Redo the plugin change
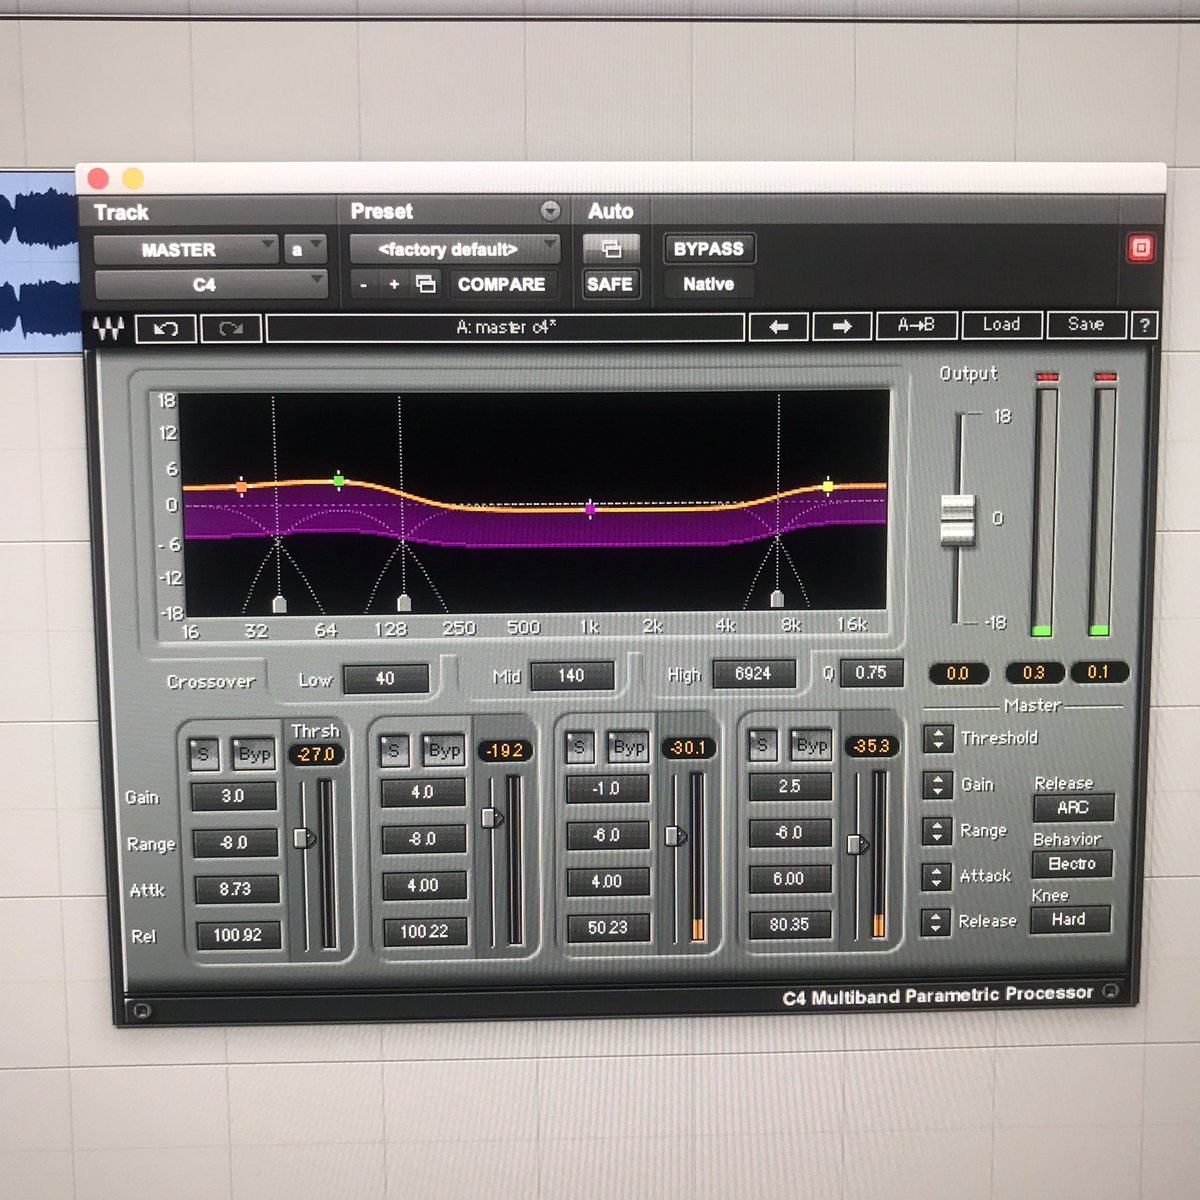The width and height of the screenshot is (1200, 1200). pyautogui.click(x=231, y=328)
